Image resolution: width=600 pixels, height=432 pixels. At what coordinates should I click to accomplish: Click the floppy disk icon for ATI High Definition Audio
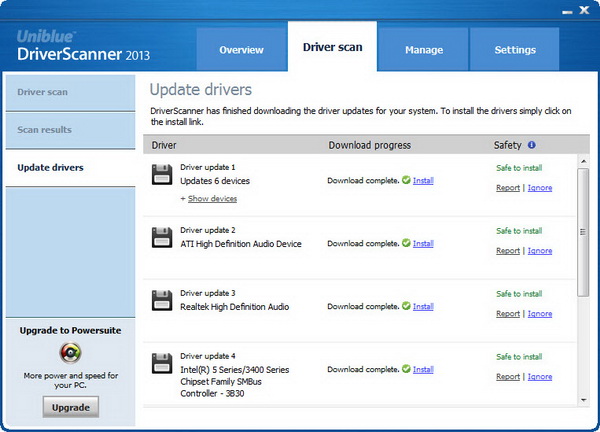(162, 237)
